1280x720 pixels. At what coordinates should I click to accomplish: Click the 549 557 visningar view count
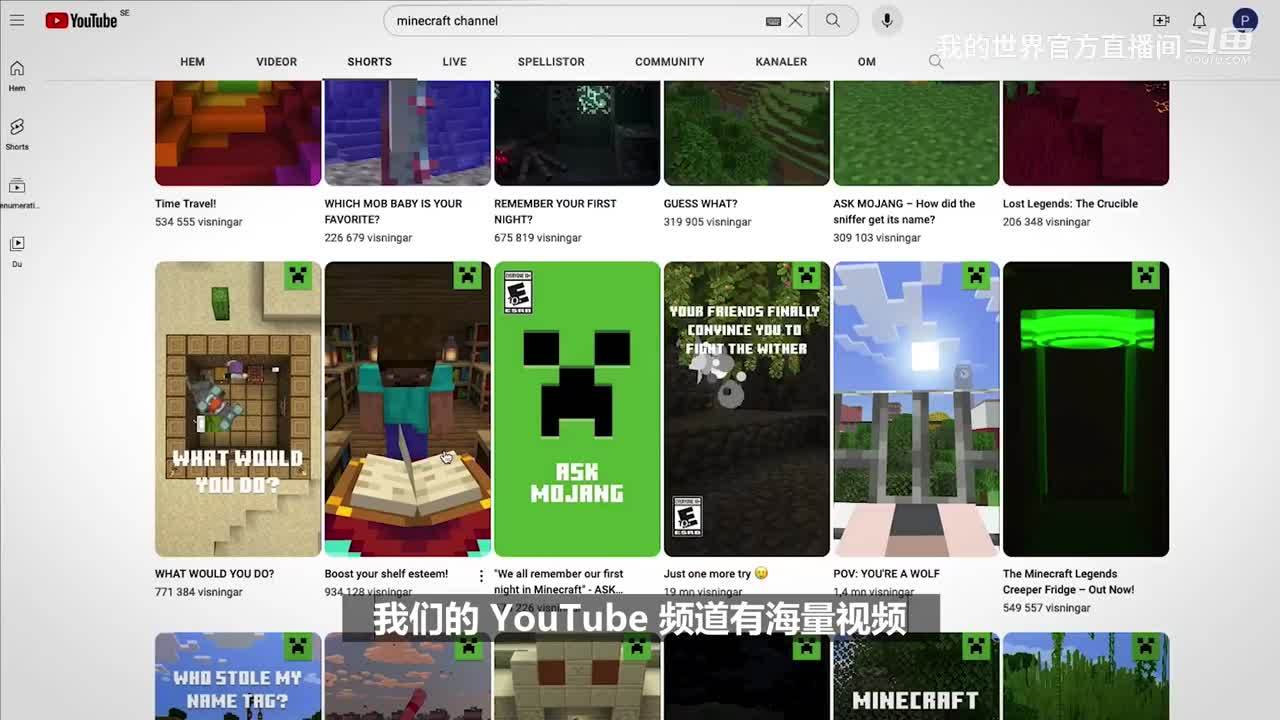point(1047,608)
